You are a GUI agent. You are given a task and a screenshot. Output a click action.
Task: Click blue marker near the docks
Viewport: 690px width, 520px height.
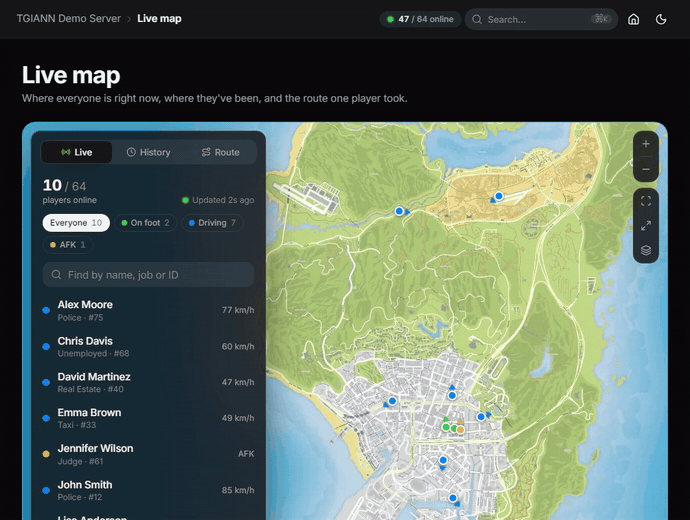click(453, 498)
